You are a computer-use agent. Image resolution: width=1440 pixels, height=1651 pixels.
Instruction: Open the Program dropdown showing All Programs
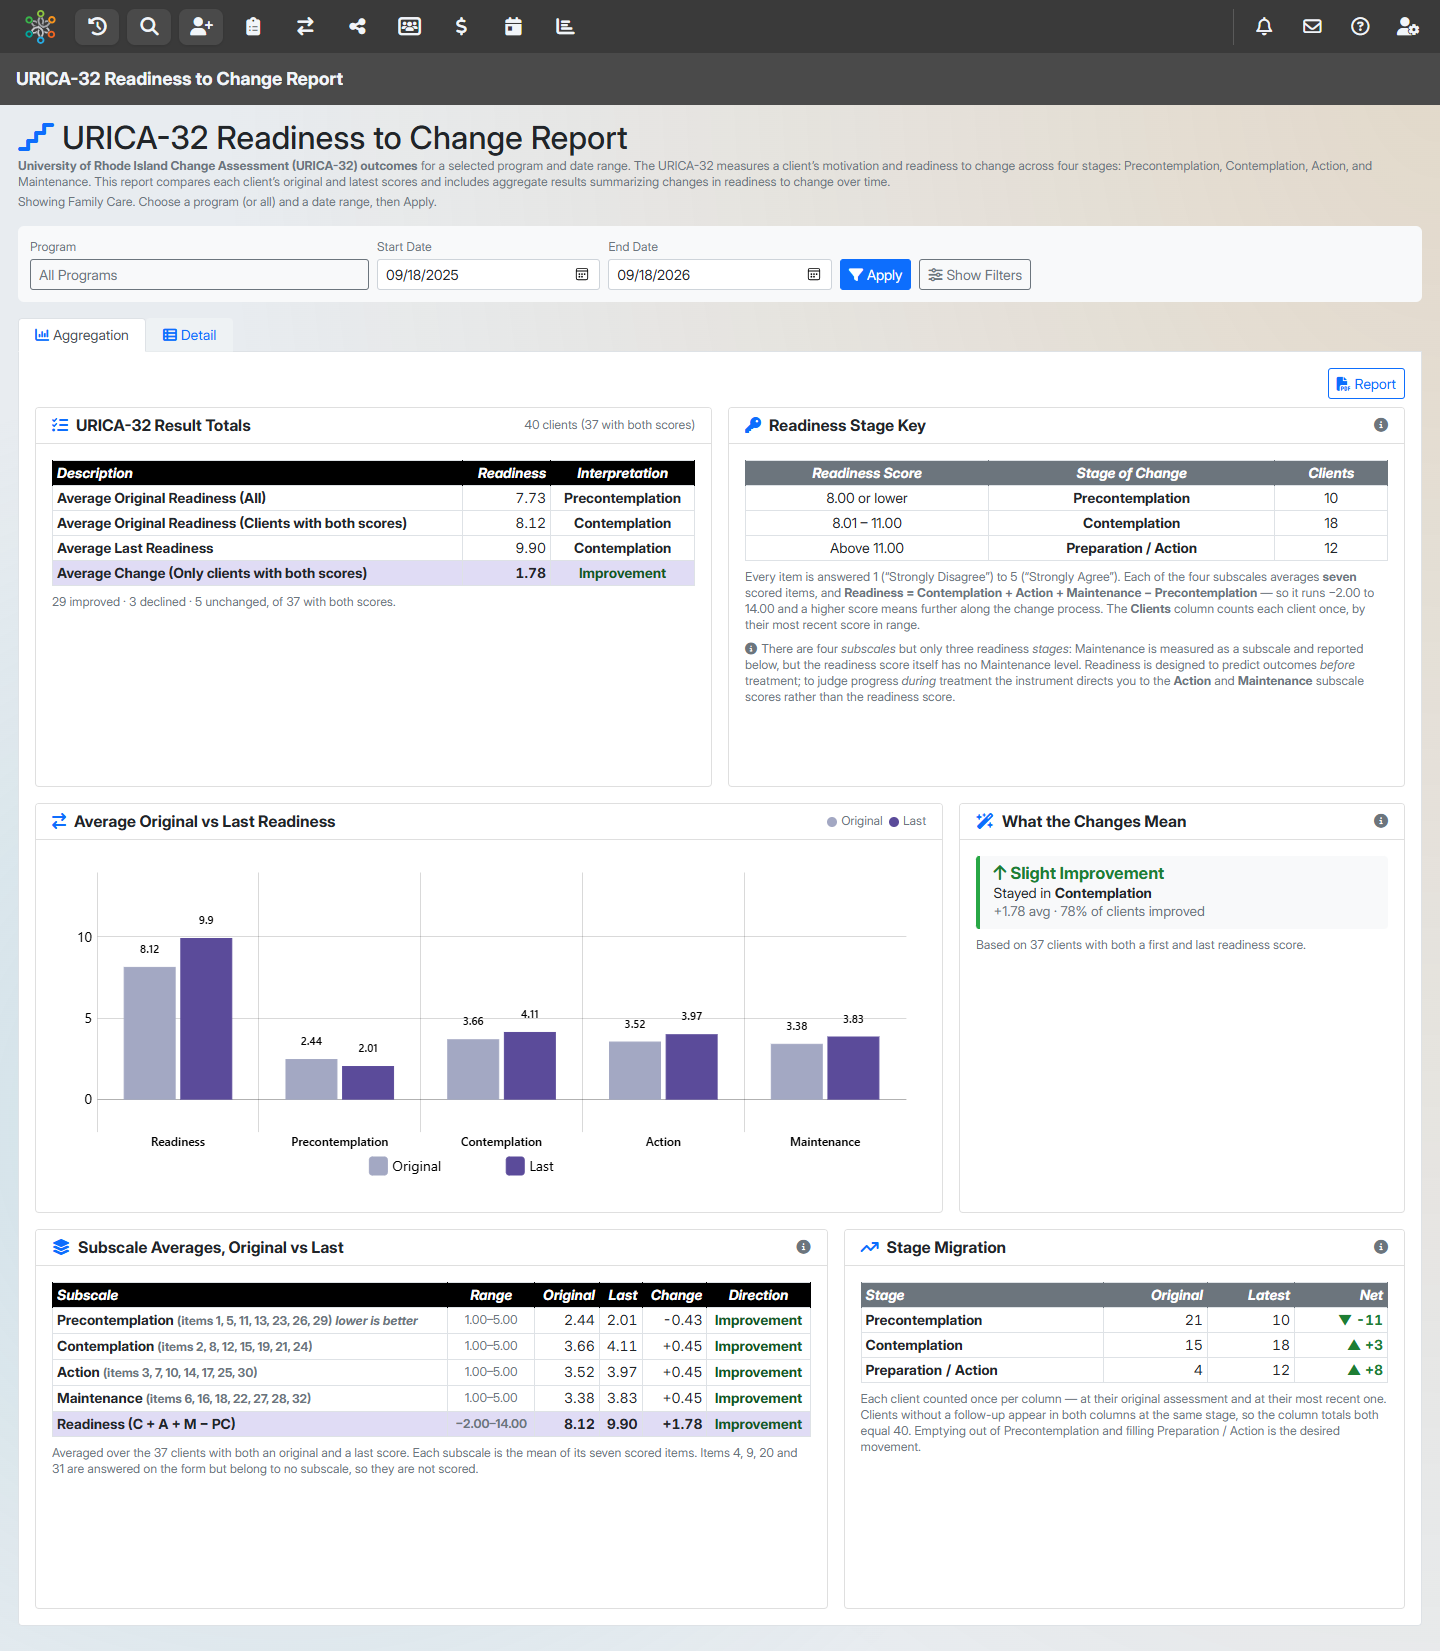199,275
